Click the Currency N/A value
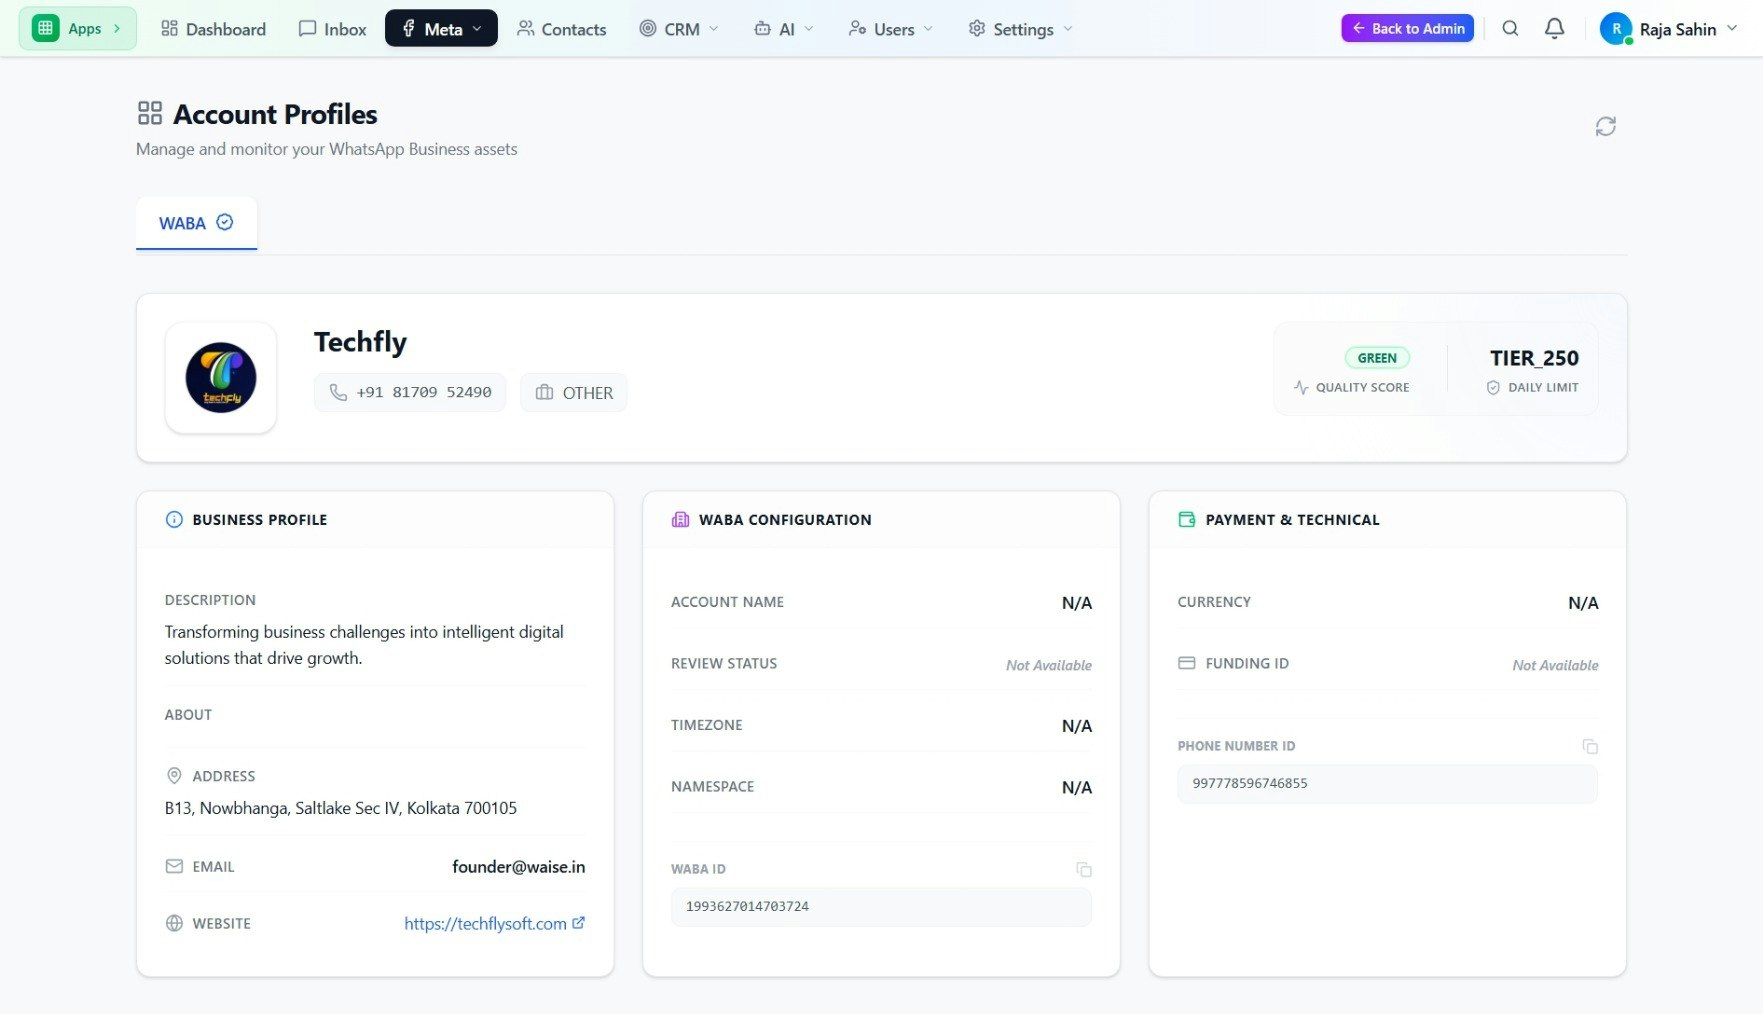This screenshot has height=1014, width=1763. click(1583, 603)
